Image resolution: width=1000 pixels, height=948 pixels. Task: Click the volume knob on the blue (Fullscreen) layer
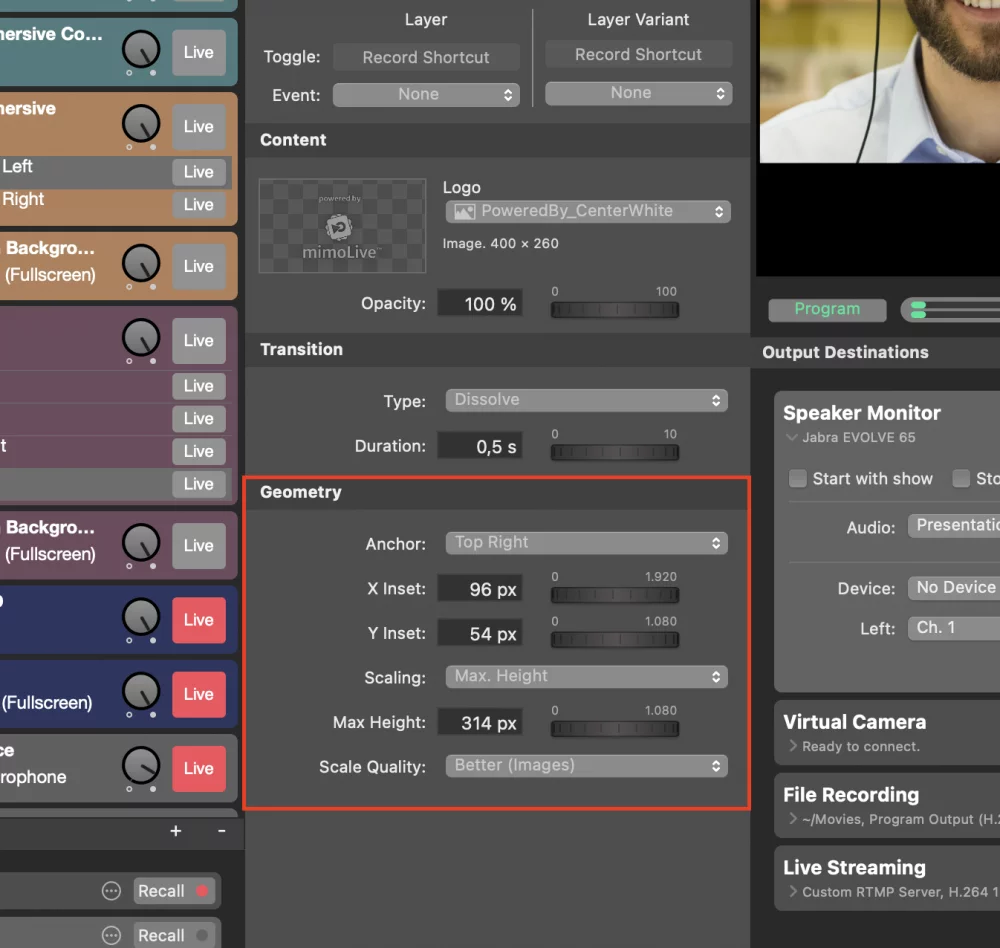click(141, 692)
